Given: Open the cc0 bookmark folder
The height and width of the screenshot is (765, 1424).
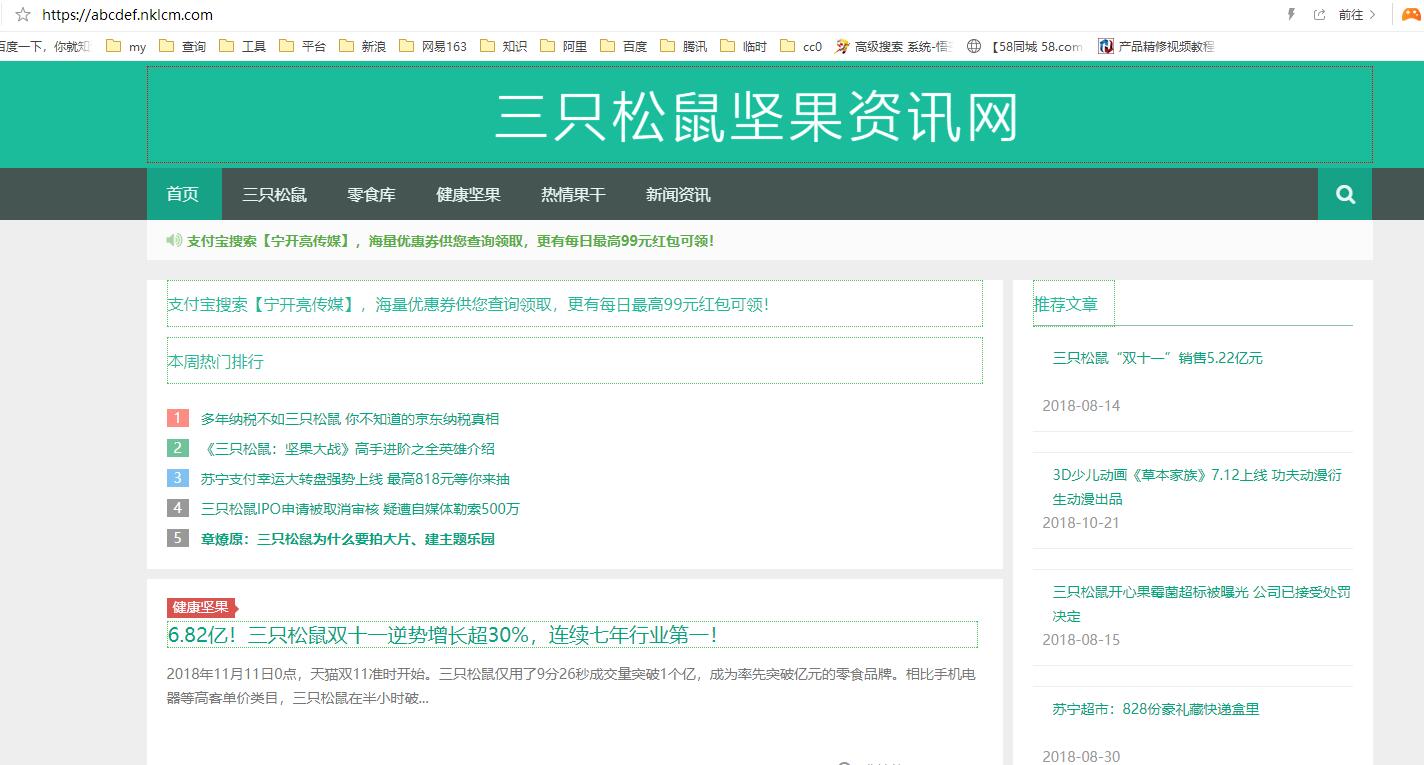Looking at the screenshot, I should (x=801, y=46).
